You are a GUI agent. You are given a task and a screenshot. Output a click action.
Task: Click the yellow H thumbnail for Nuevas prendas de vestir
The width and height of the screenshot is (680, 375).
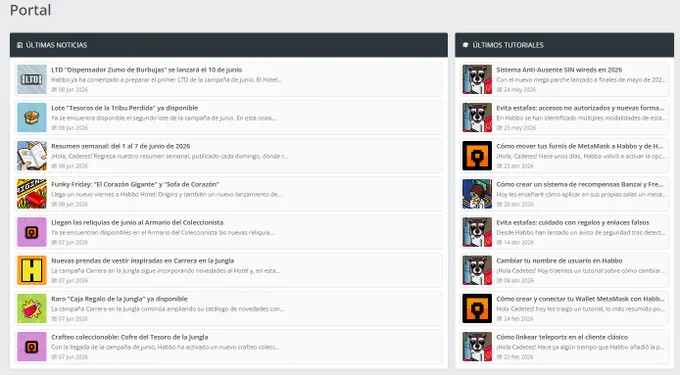click(32, 270)
